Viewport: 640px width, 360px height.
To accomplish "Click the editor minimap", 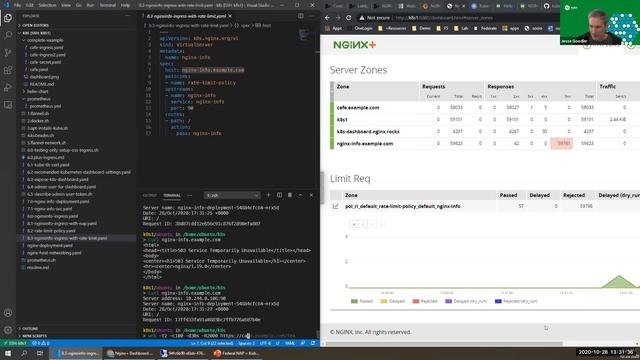I will [304, 36].
